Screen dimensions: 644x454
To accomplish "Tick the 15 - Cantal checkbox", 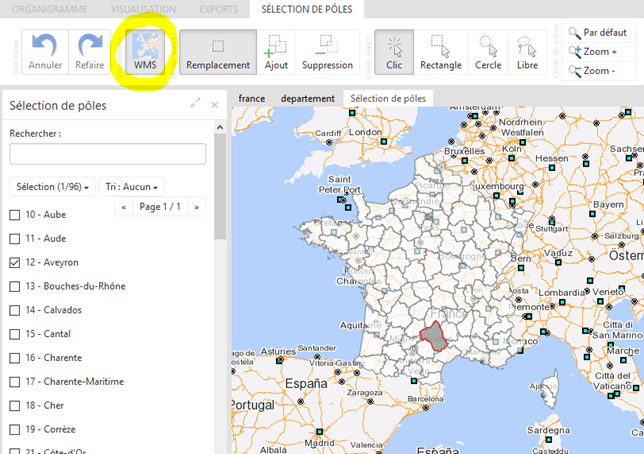I will (15, 334).
